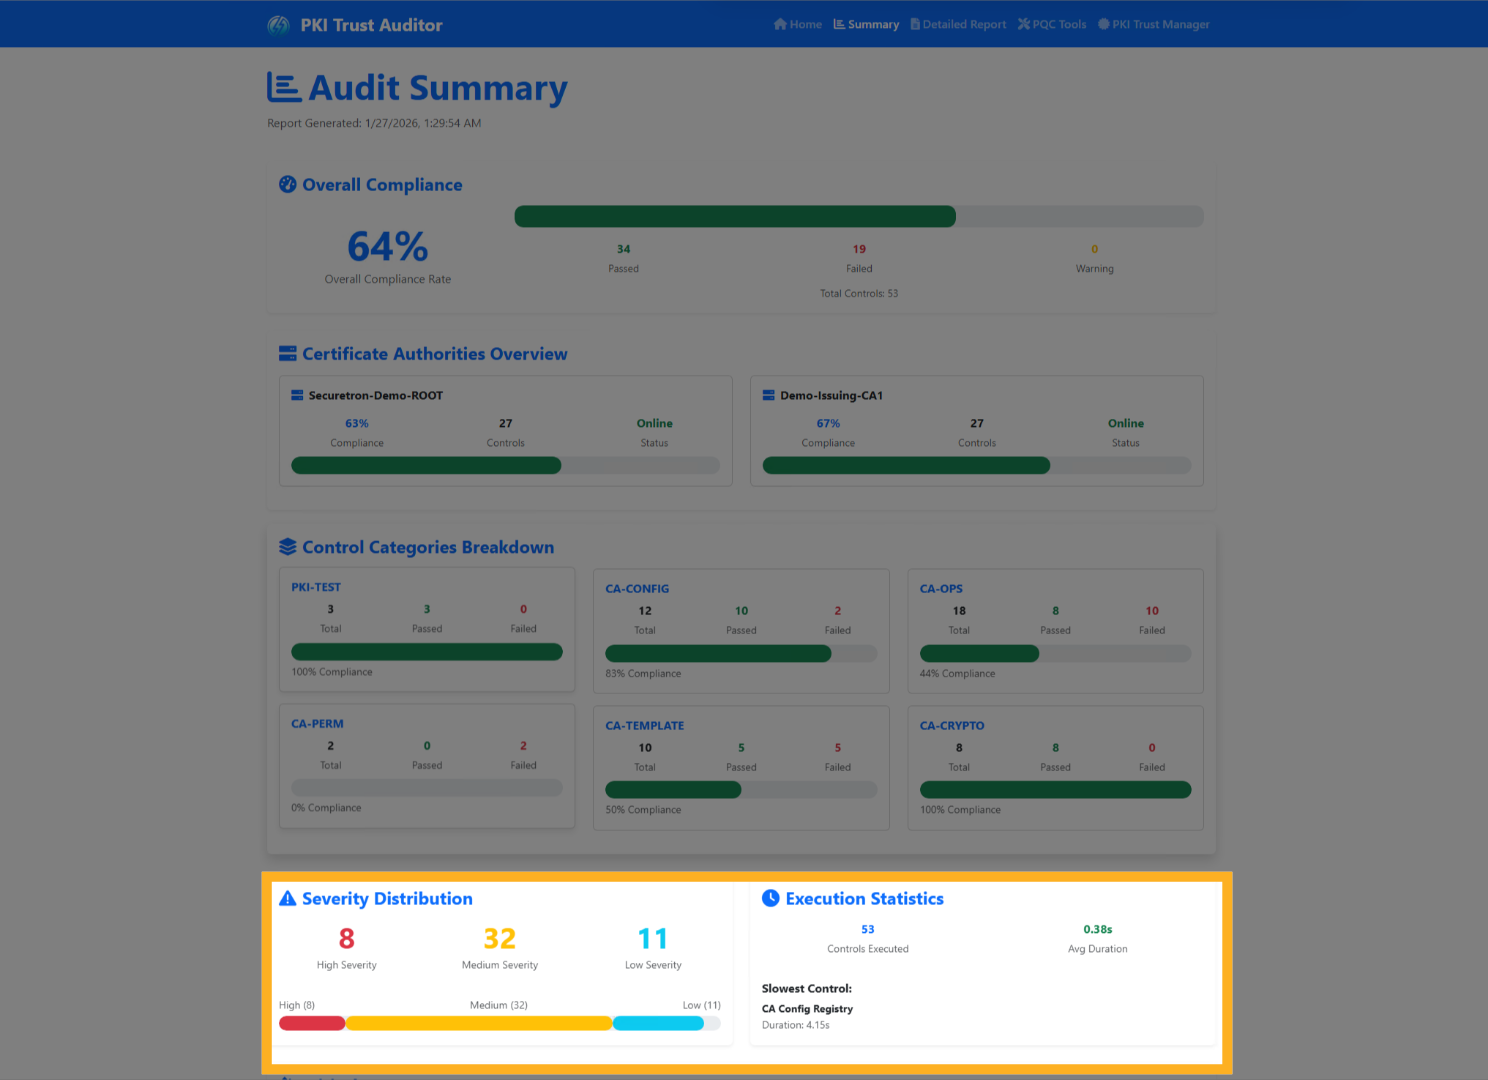Click the layers icon beside Control Categories Breakdown
Image resolution: width=1488 pixels, height=1080 pixels.
point(288,546)
